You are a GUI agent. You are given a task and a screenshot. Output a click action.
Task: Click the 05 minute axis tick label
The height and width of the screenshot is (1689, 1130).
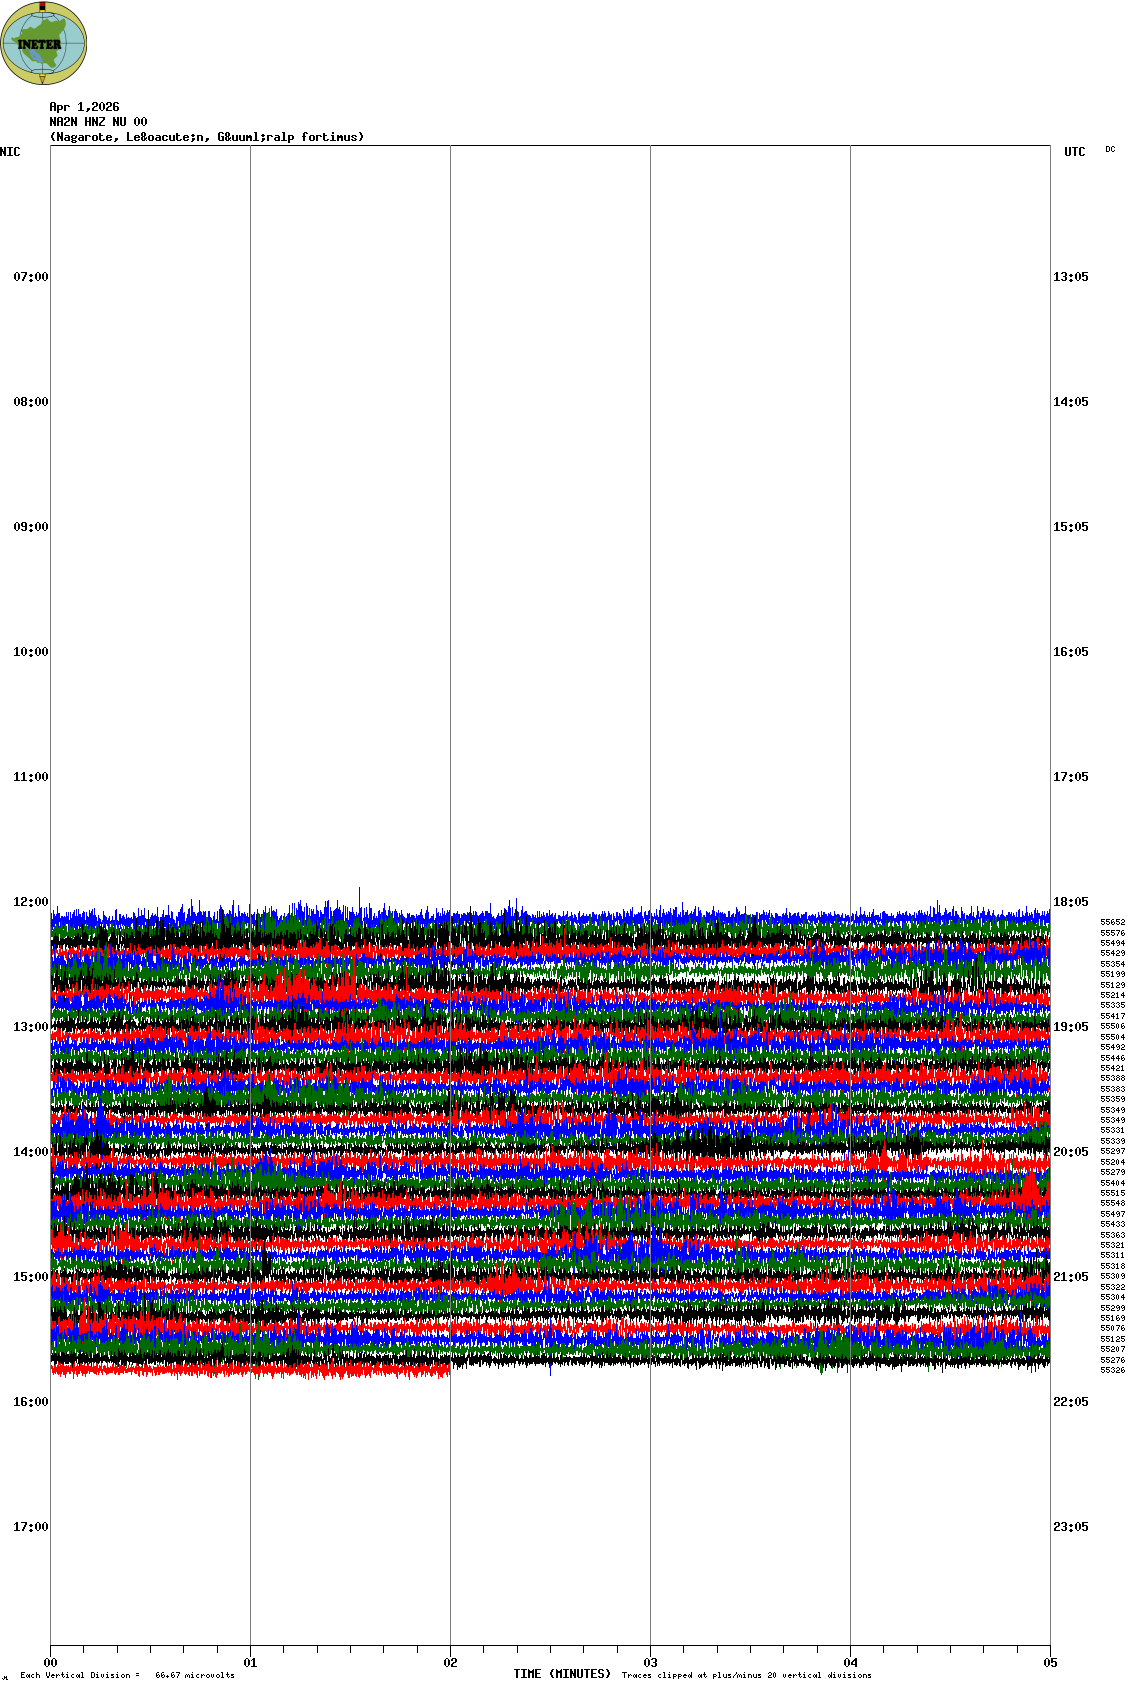1050,1663
